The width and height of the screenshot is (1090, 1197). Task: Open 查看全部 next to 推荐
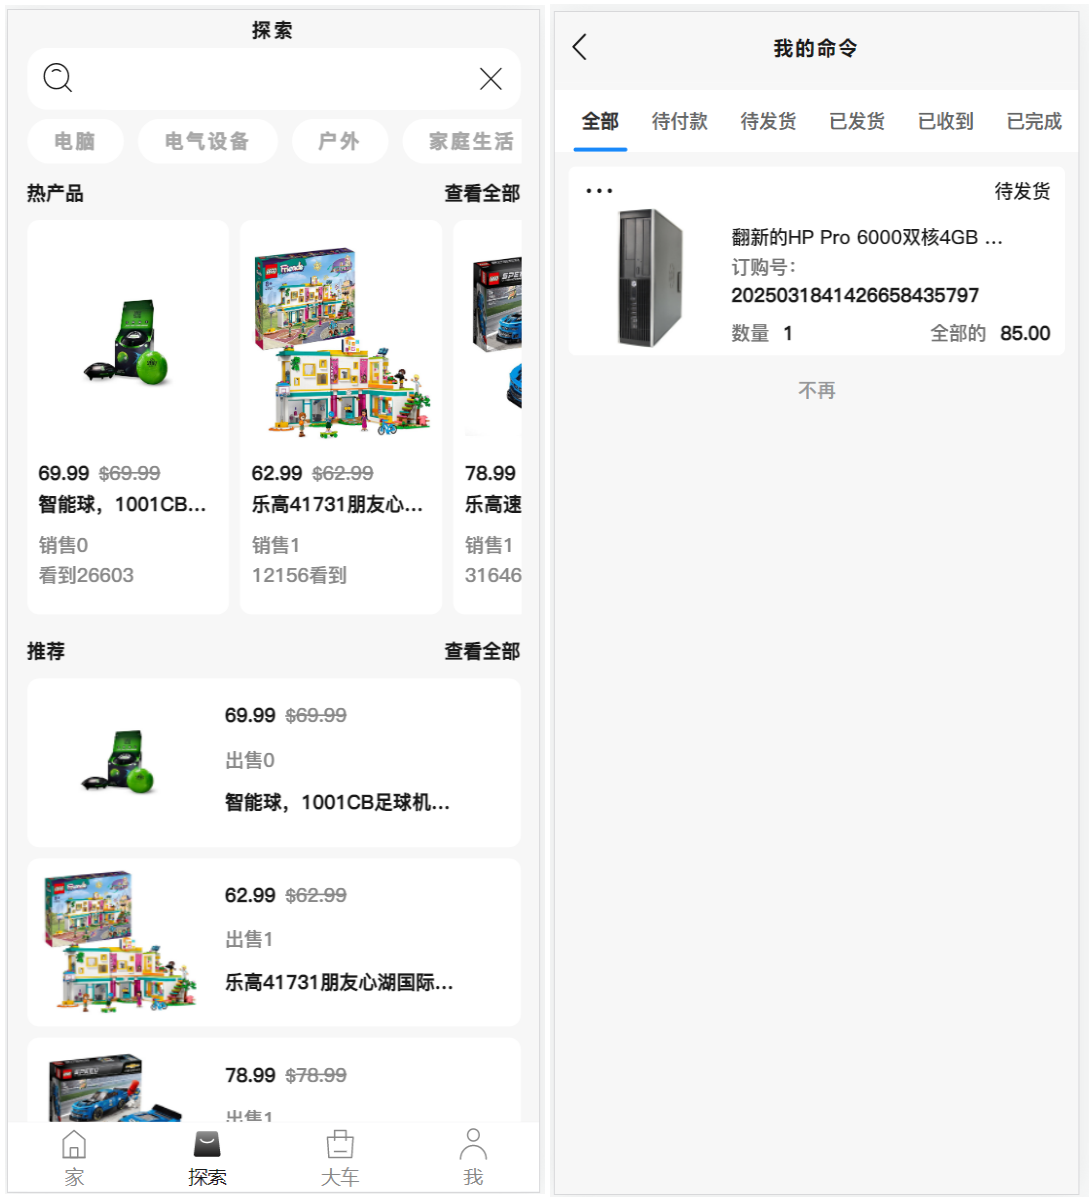482,651
